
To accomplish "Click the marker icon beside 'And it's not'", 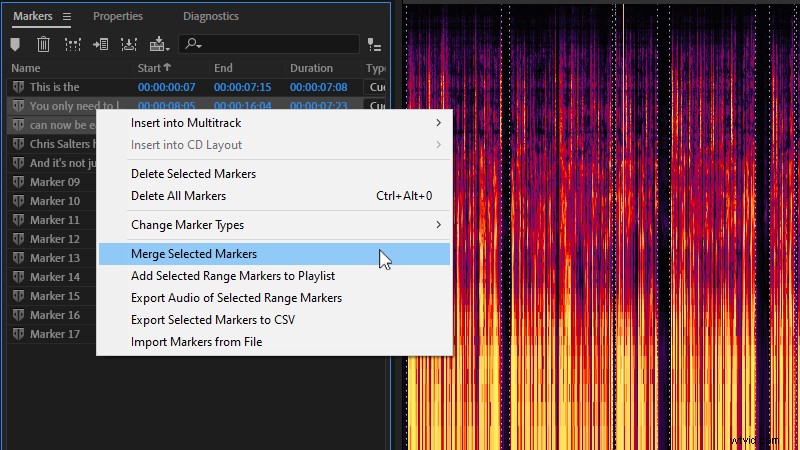I will point(18,163).
